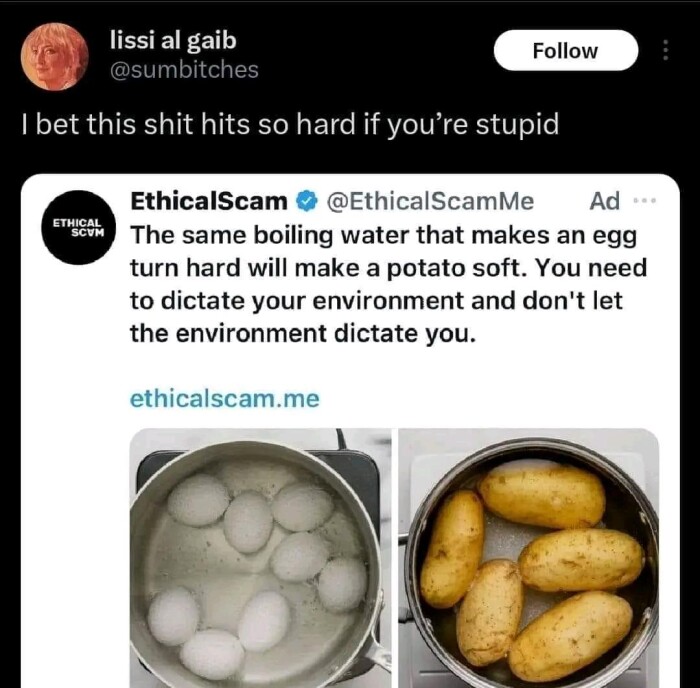Open lissi al gaib's profile picture
The width and height of the screenshot is (700, 688).
tap(54, 56)
